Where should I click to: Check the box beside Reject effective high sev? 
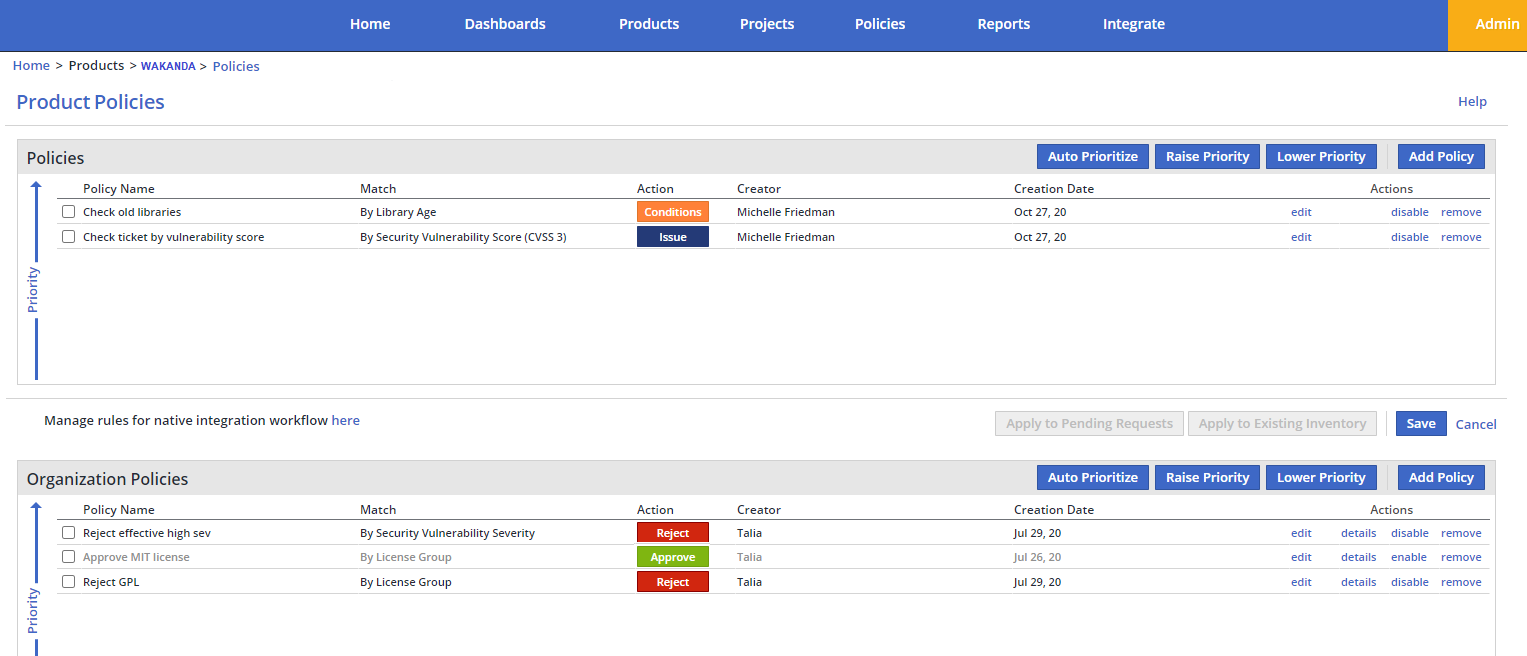(x=69, y=533)
